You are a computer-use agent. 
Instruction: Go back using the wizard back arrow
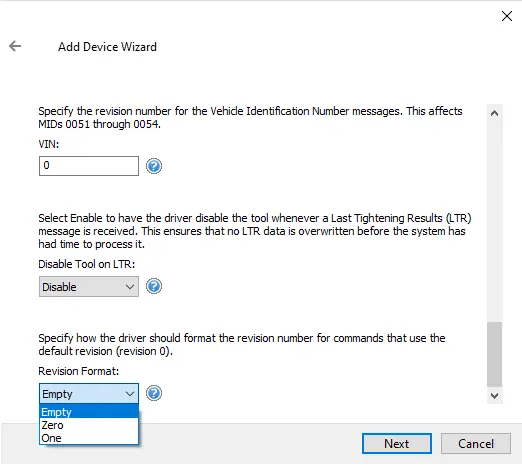15,46
